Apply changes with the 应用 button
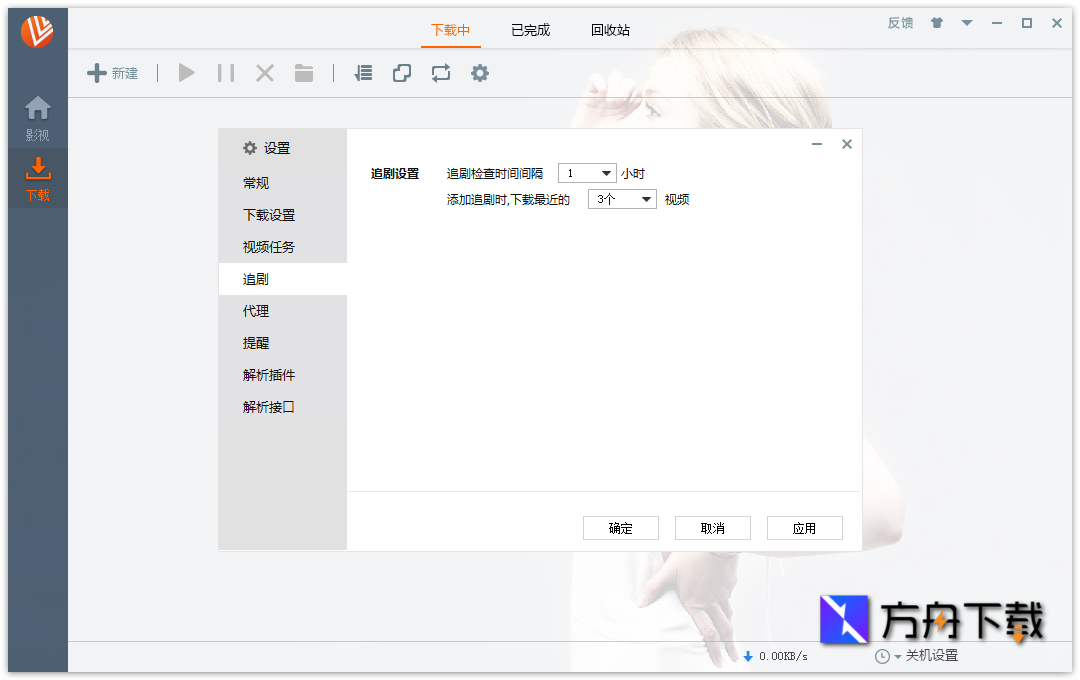This screenshot has width=1080, height=680. 805,528
